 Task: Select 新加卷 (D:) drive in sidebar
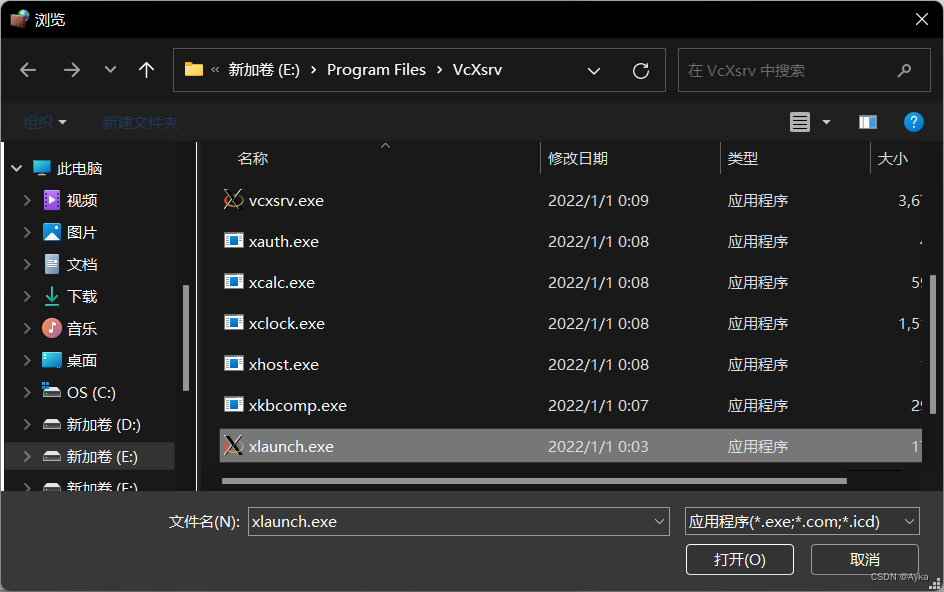click(103, 425)
